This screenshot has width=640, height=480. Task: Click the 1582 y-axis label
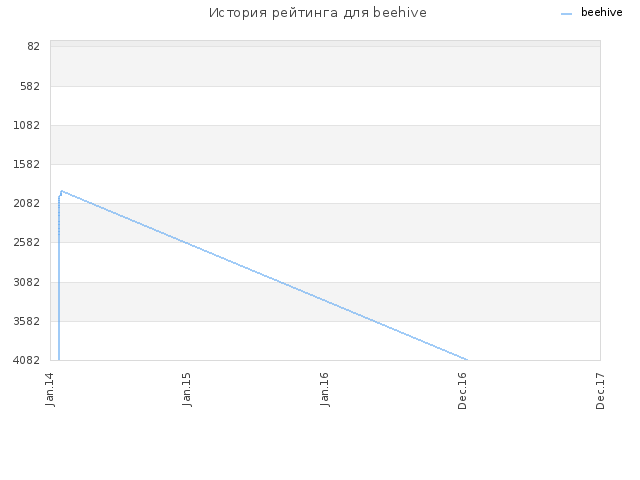27,164
